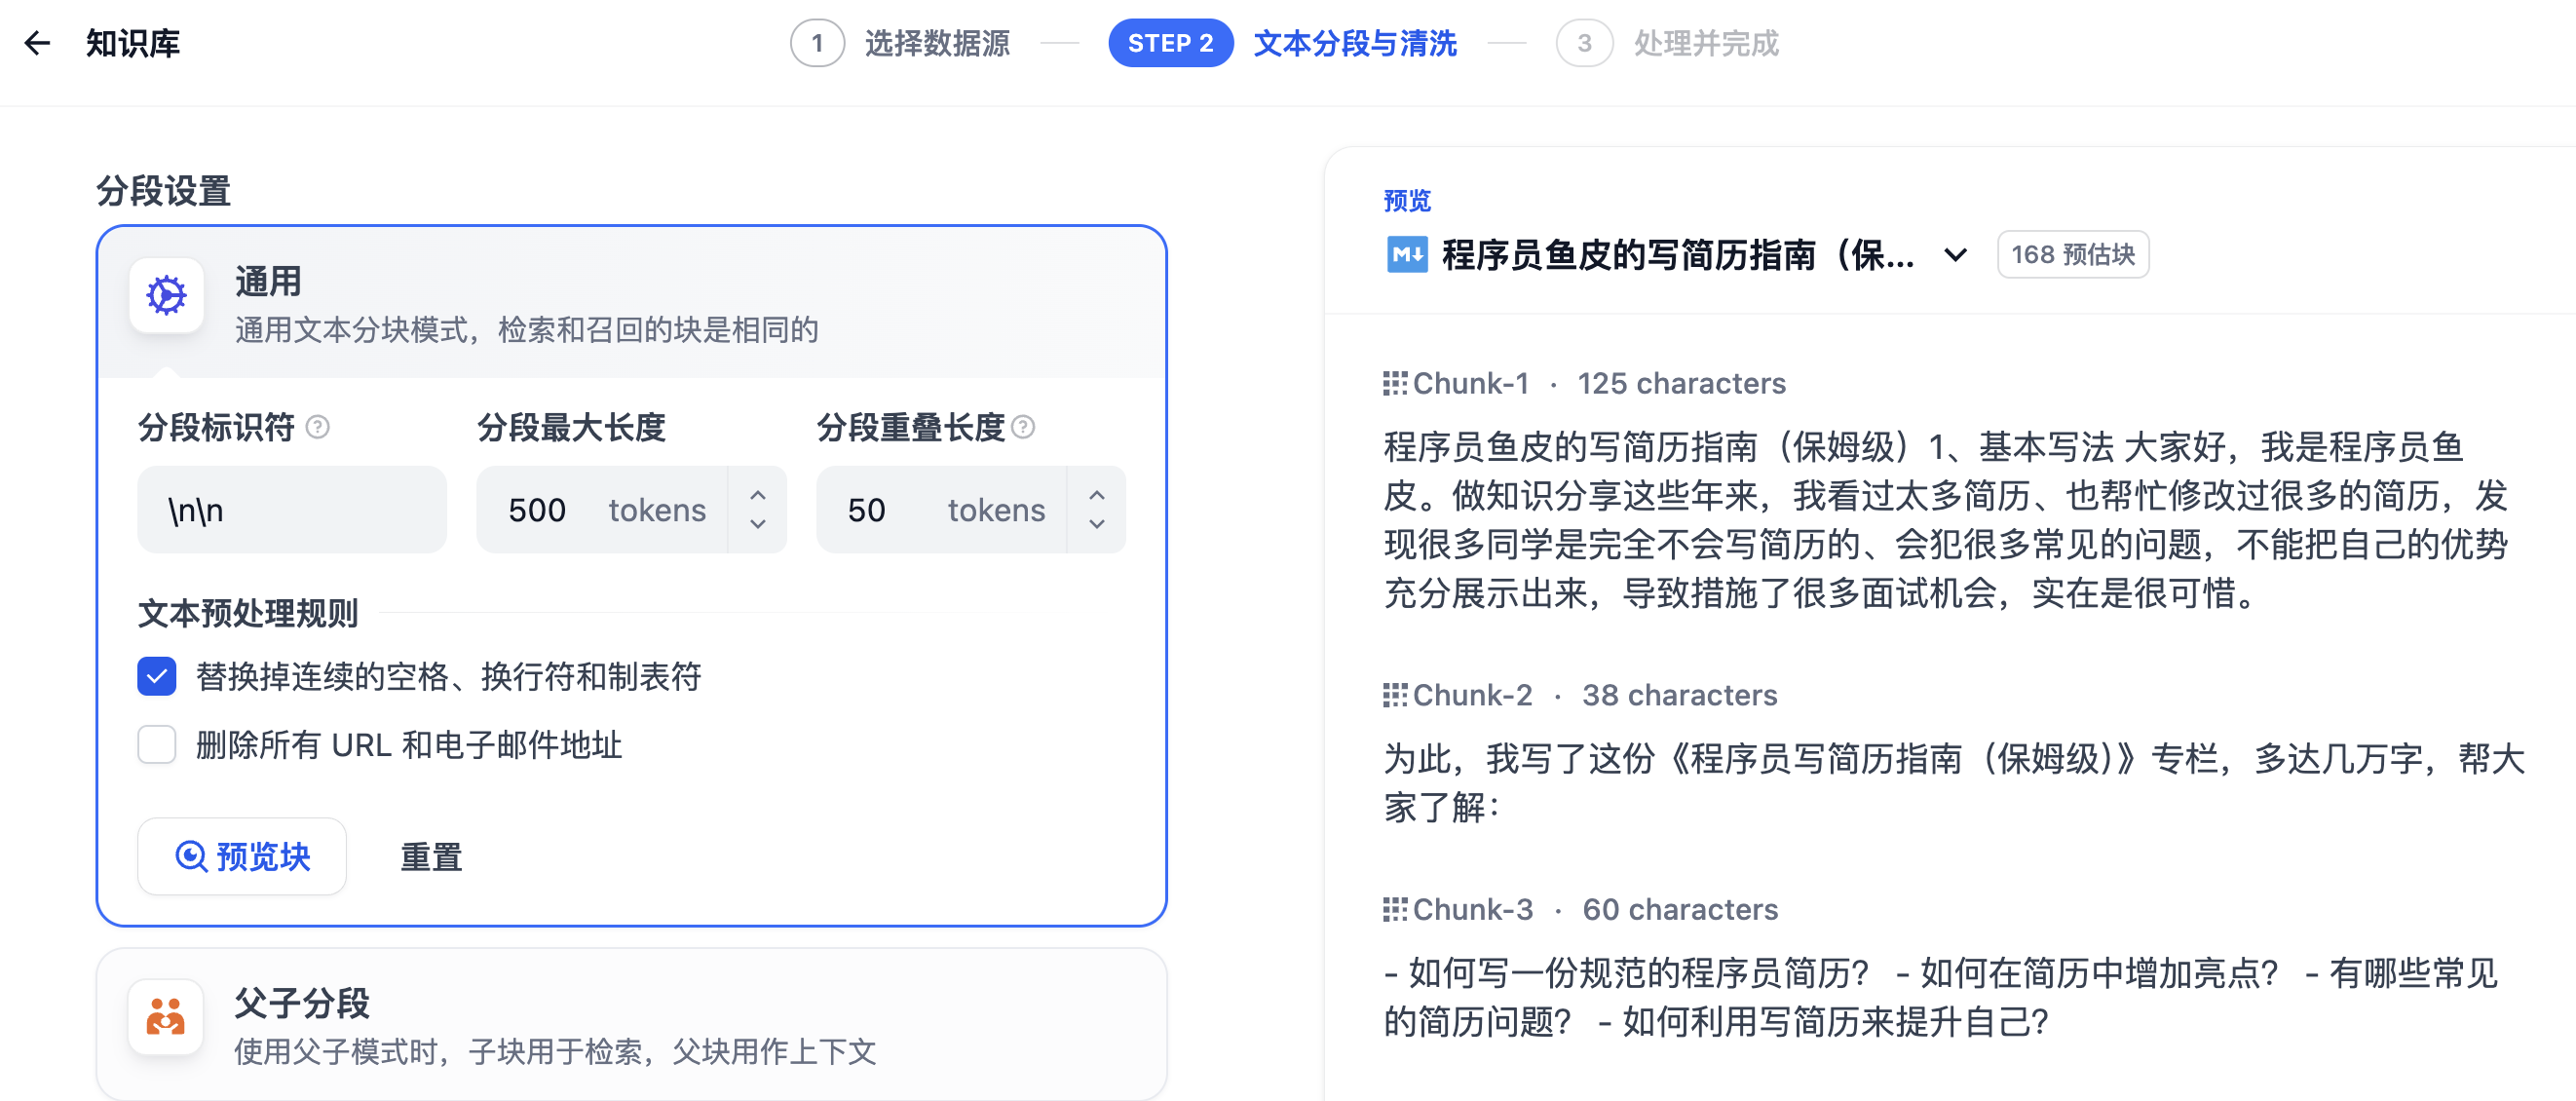Click the 重置 button
Image resolution: width=2576 pixels, height=1101 pixels.
[x=430, y=856]
